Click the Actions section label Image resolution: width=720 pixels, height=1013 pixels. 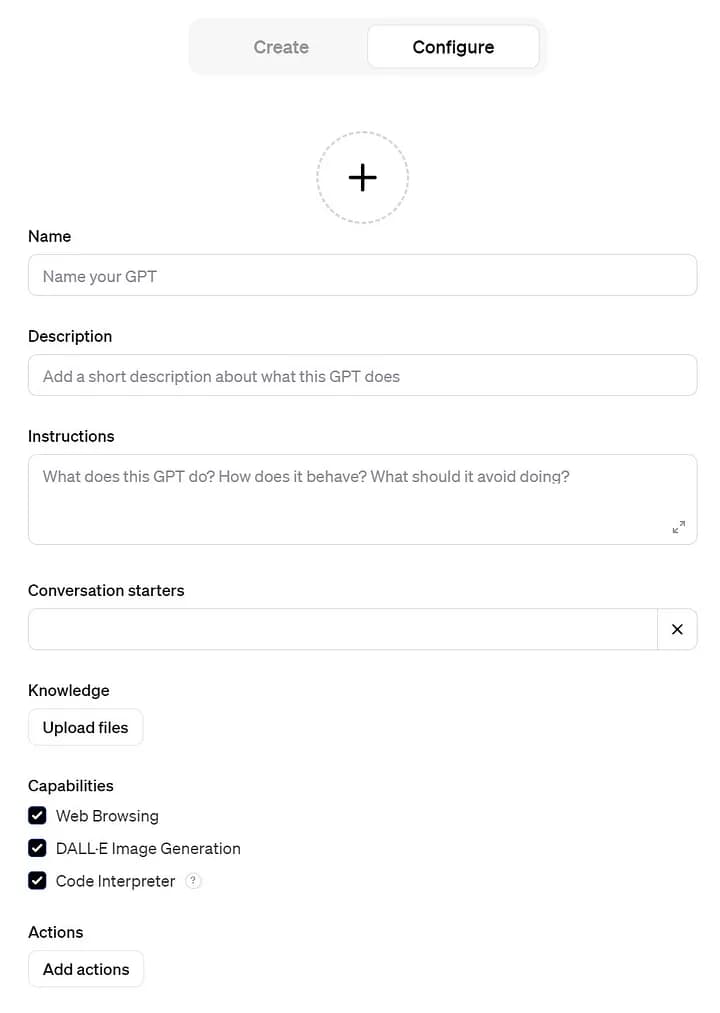(55, 932)
